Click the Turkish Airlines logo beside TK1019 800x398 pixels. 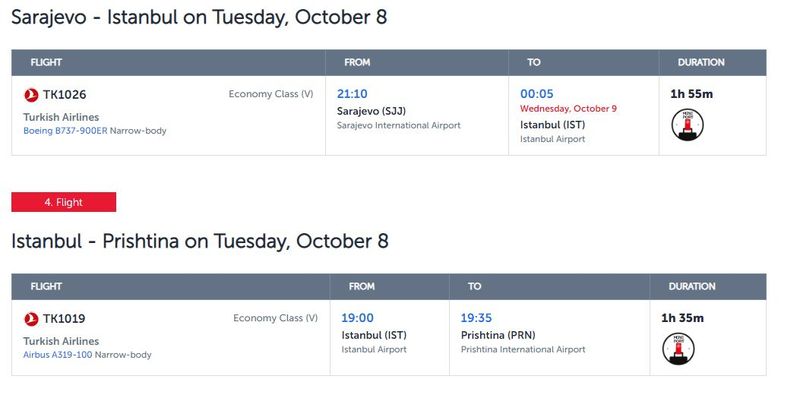pos(31,319)
